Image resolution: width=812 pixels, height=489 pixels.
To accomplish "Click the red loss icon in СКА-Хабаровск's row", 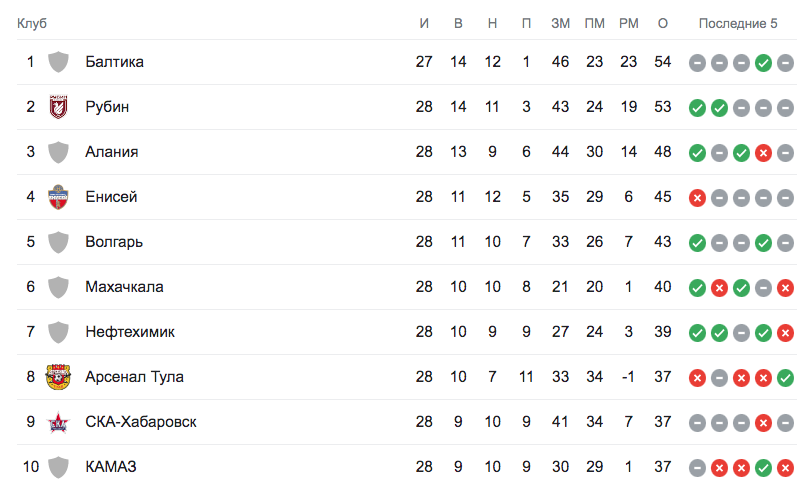I will tap(763, 422).
